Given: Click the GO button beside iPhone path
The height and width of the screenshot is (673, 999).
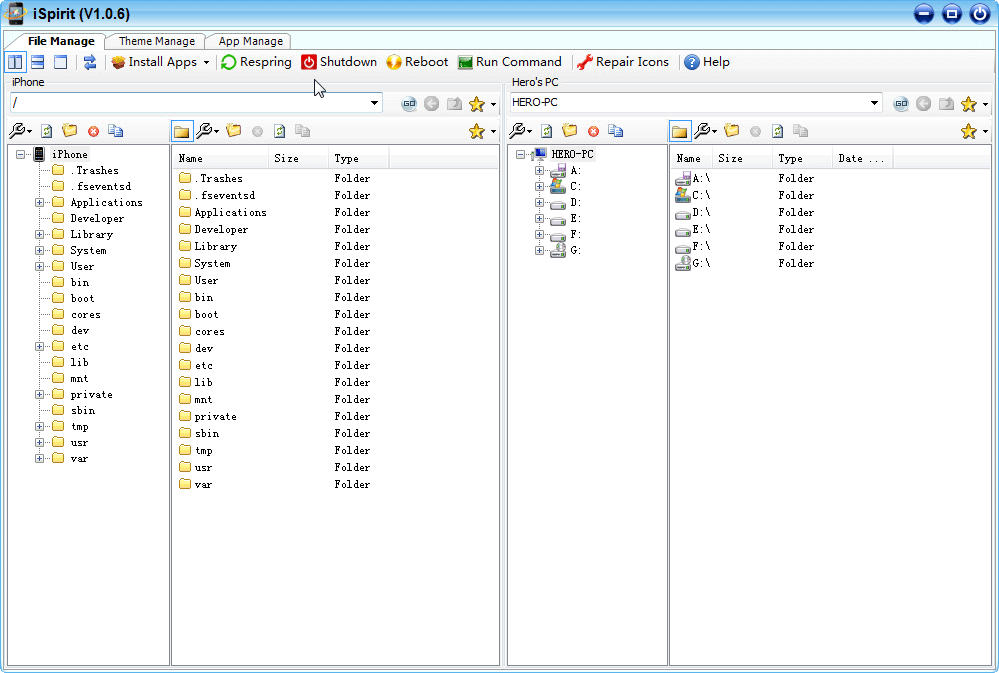Looking at the screenshot, I should pyautogui.click(x=409, y=104).
